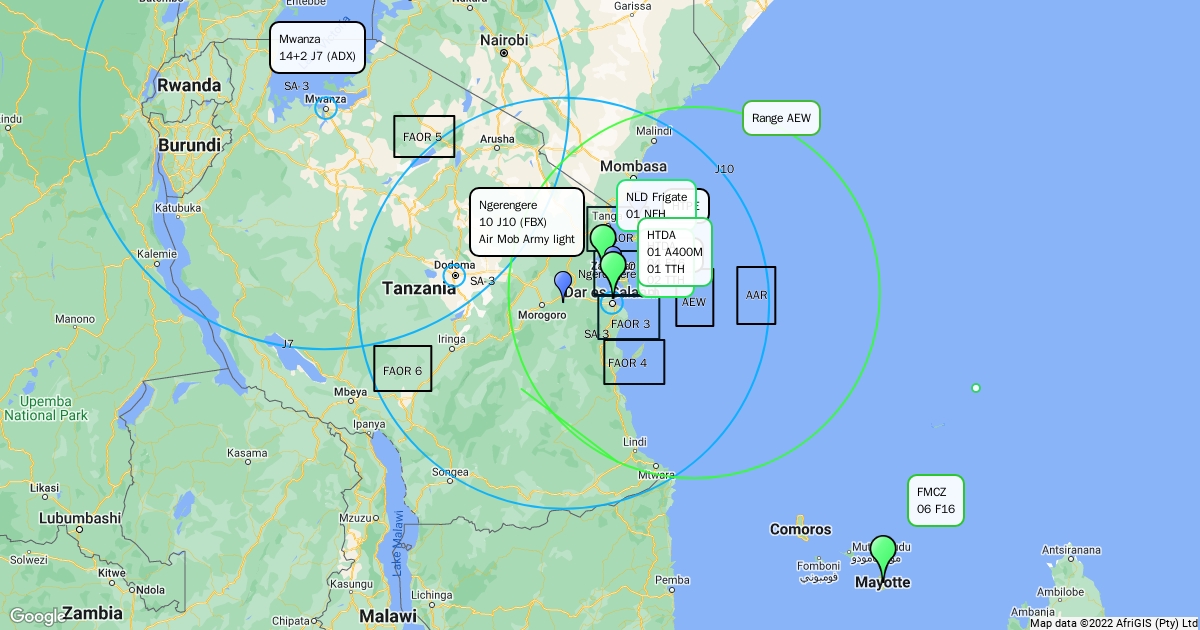Viewport: 1200px width, 630px height.
Task: Select the FAOR 6 box
Action: [x=403, y=368]
